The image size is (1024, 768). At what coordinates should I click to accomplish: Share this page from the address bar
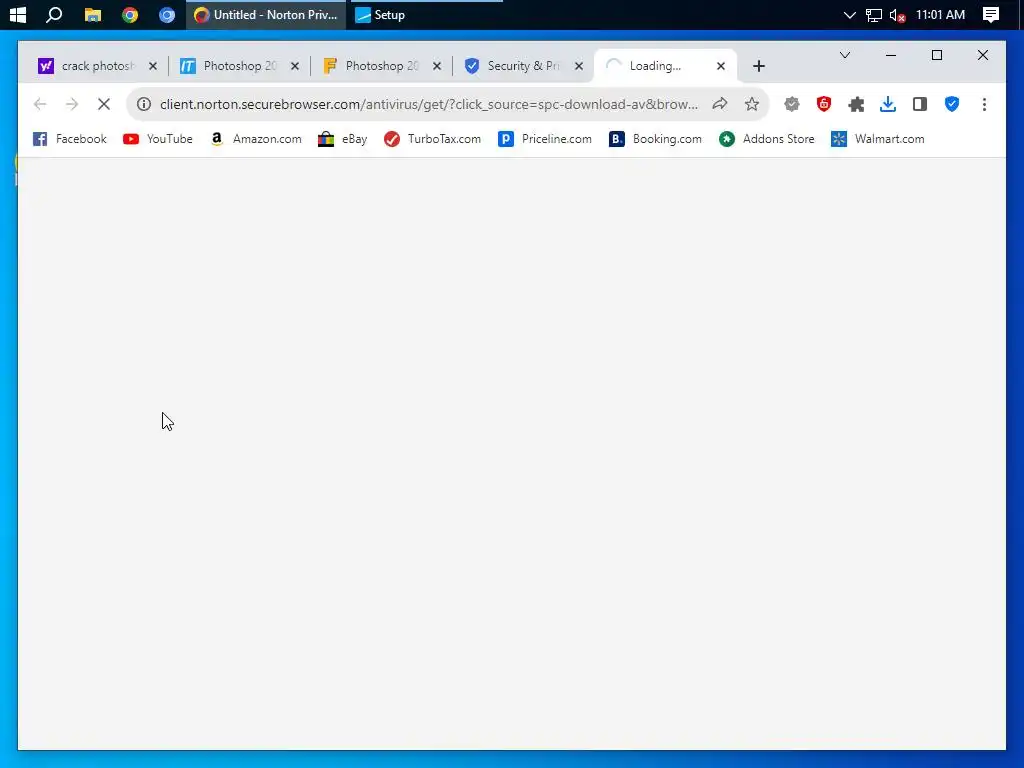pos(720,104)
